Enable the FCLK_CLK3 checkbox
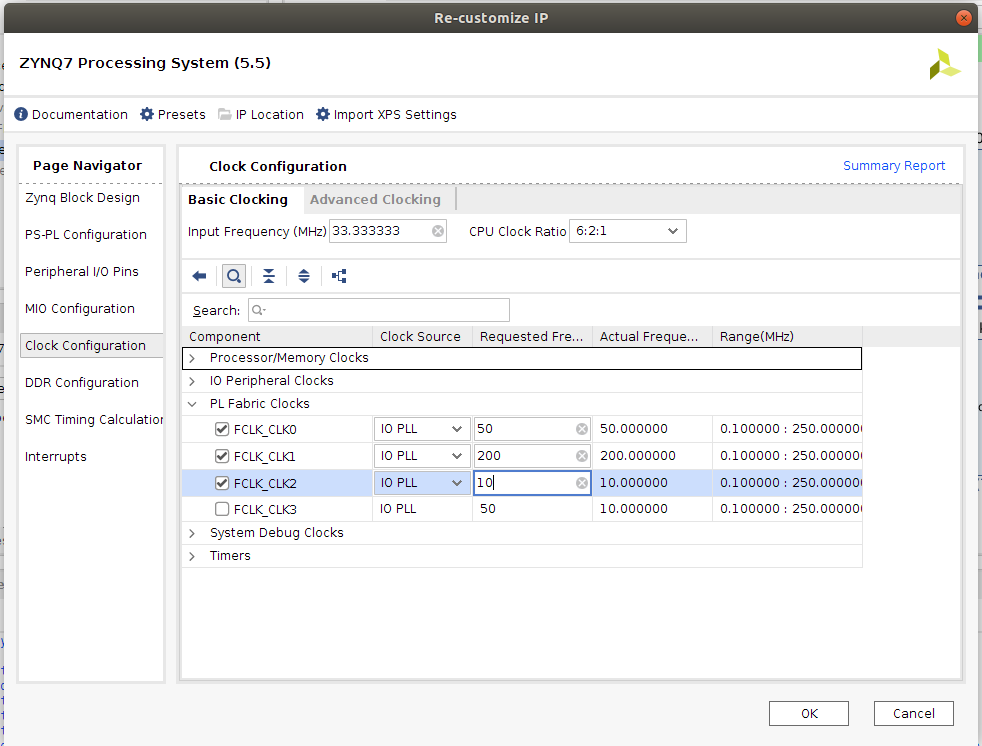This screenshot has height=746, width=982. tap(222, 509)
